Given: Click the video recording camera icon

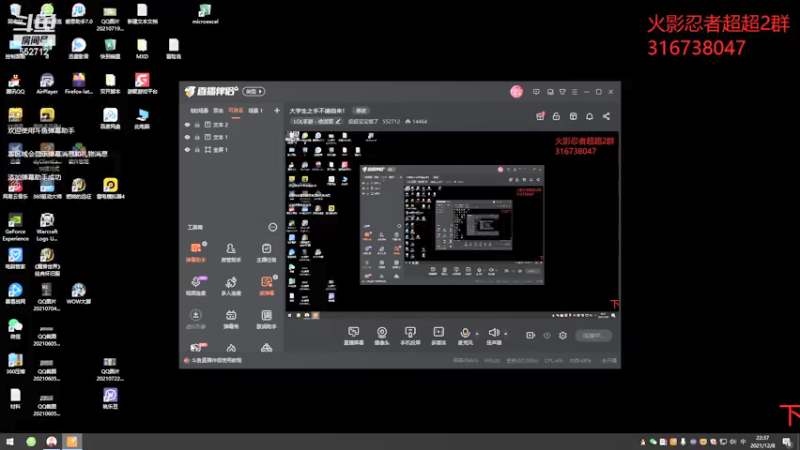Looking at the screenshot, I should [530, 335].
